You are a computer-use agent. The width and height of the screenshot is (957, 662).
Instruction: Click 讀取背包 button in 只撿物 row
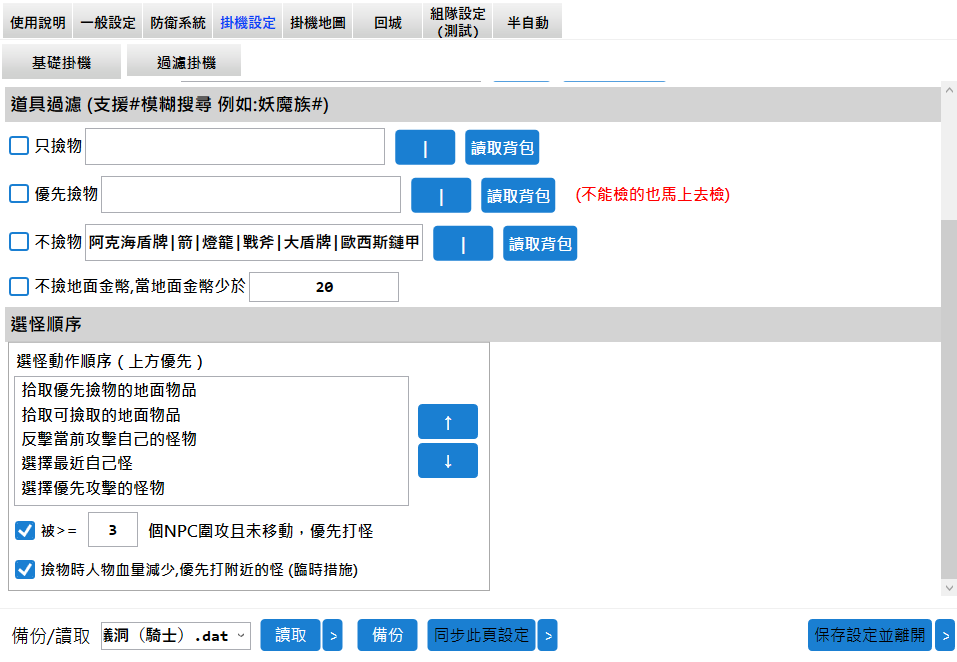point(502,147)
